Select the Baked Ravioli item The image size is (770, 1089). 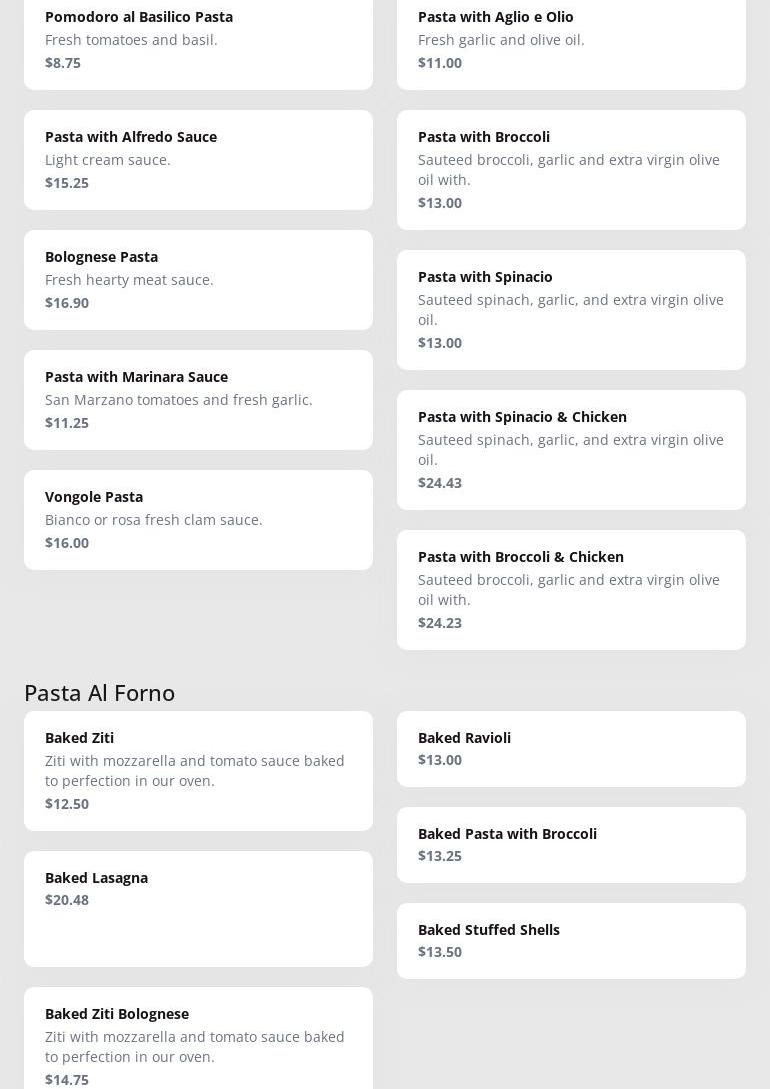(x=571, y=748)
